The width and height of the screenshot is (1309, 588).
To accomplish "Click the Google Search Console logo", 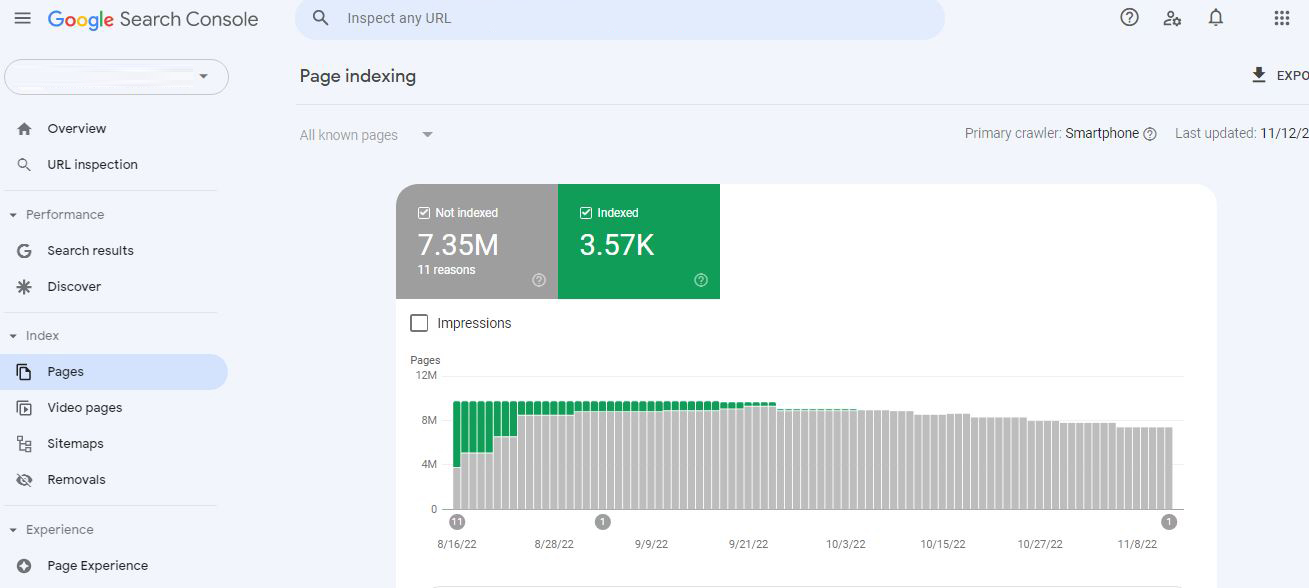I will click(153, 19).
